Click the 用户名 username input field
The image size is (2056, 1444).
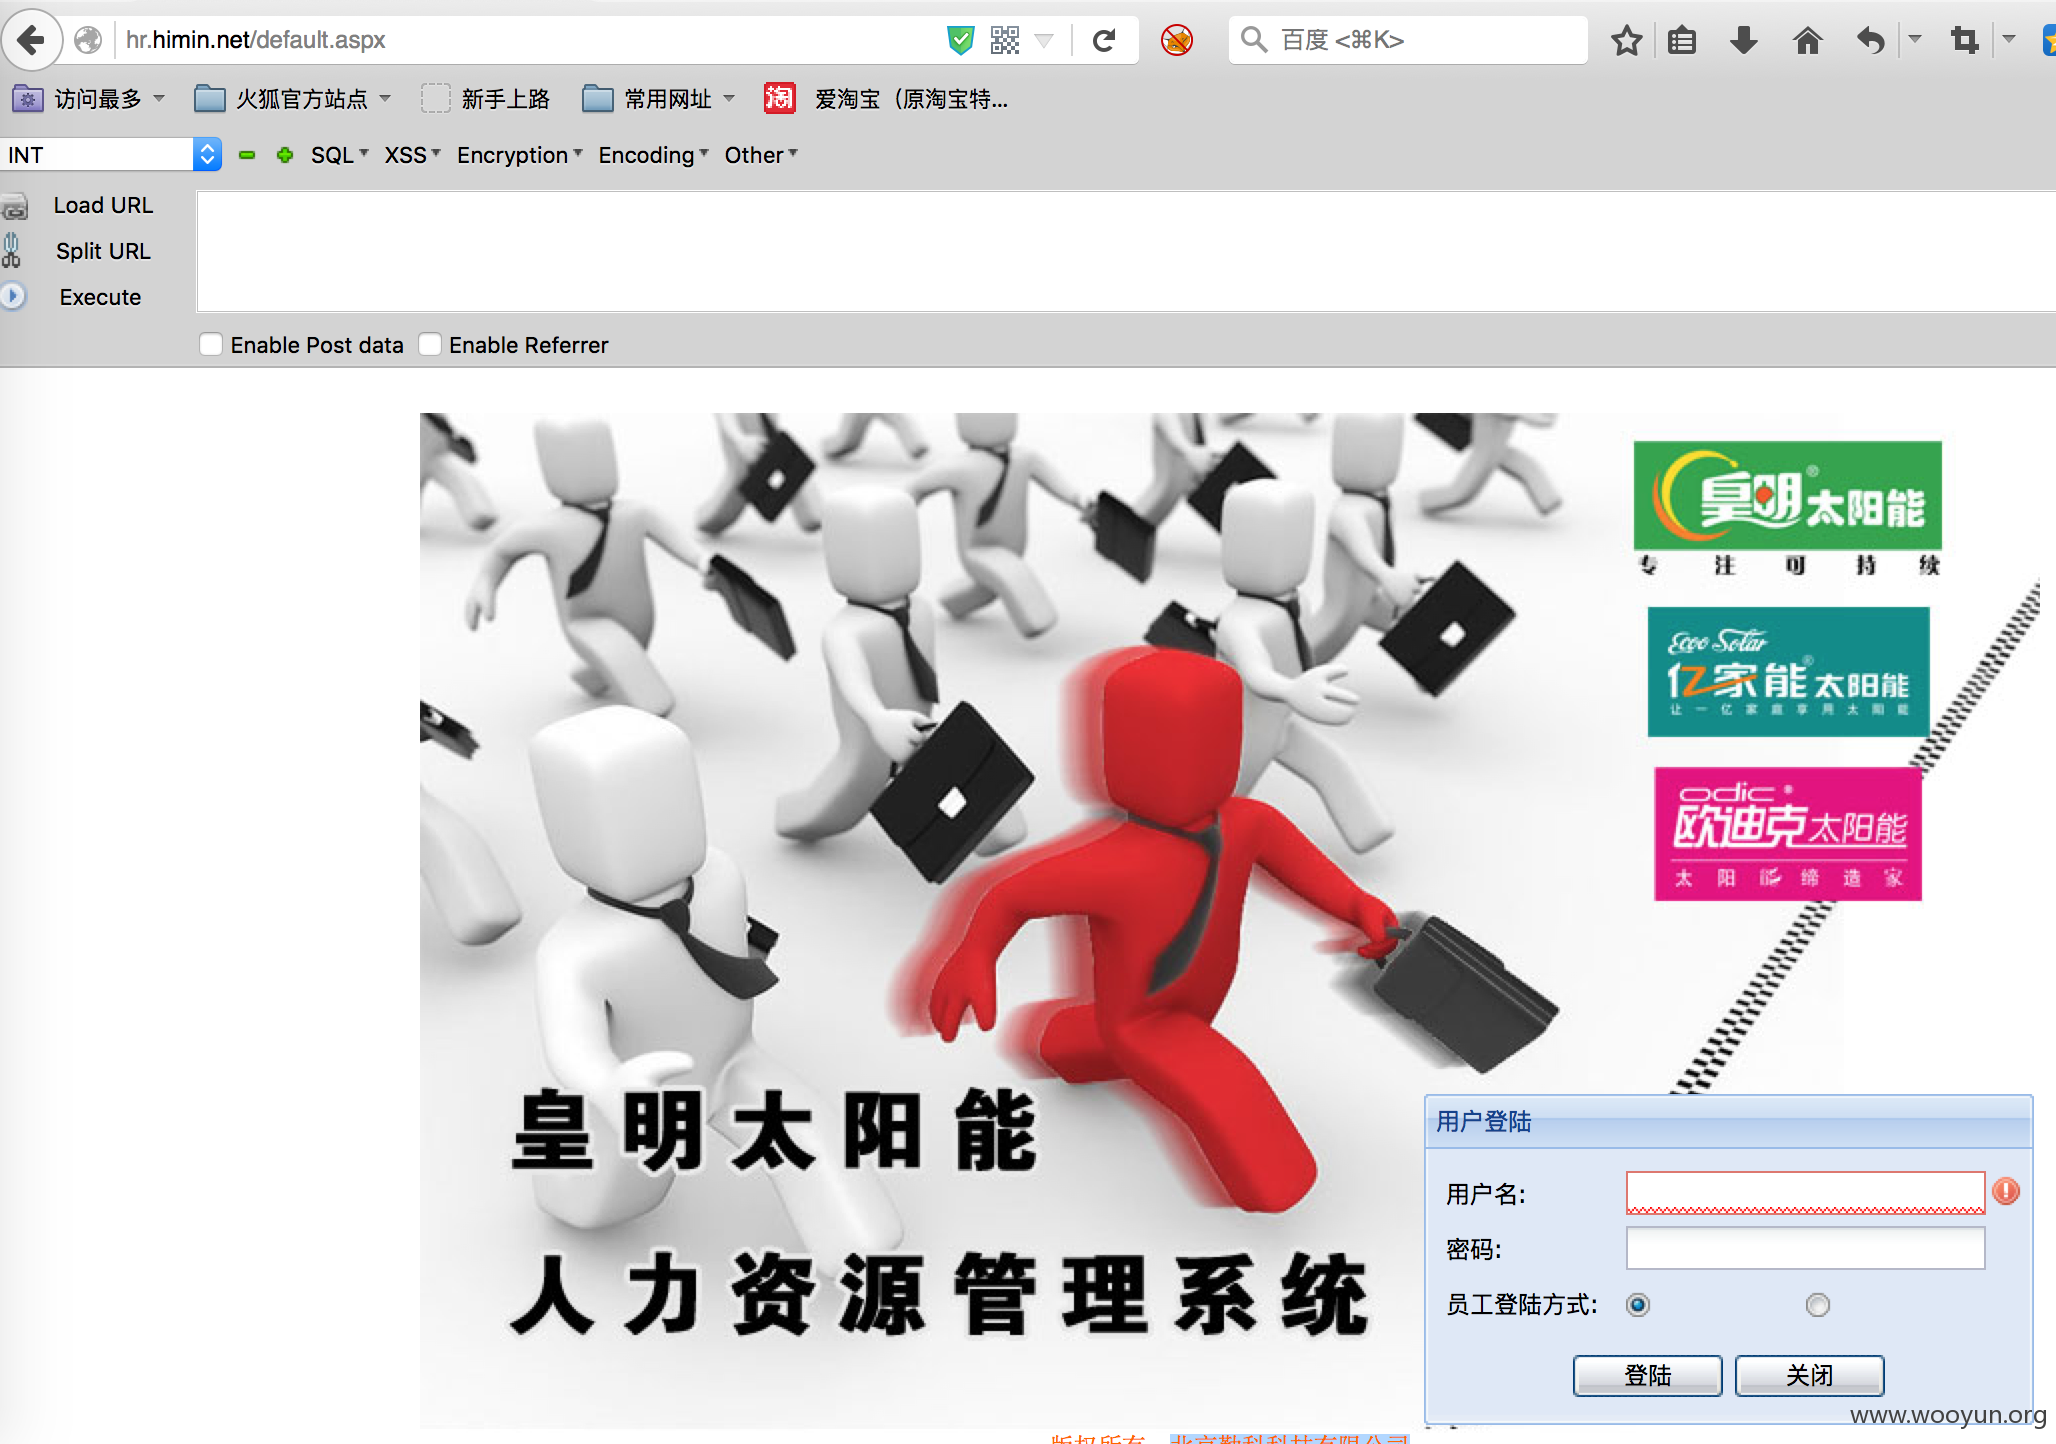[x=1805, y=1192]
